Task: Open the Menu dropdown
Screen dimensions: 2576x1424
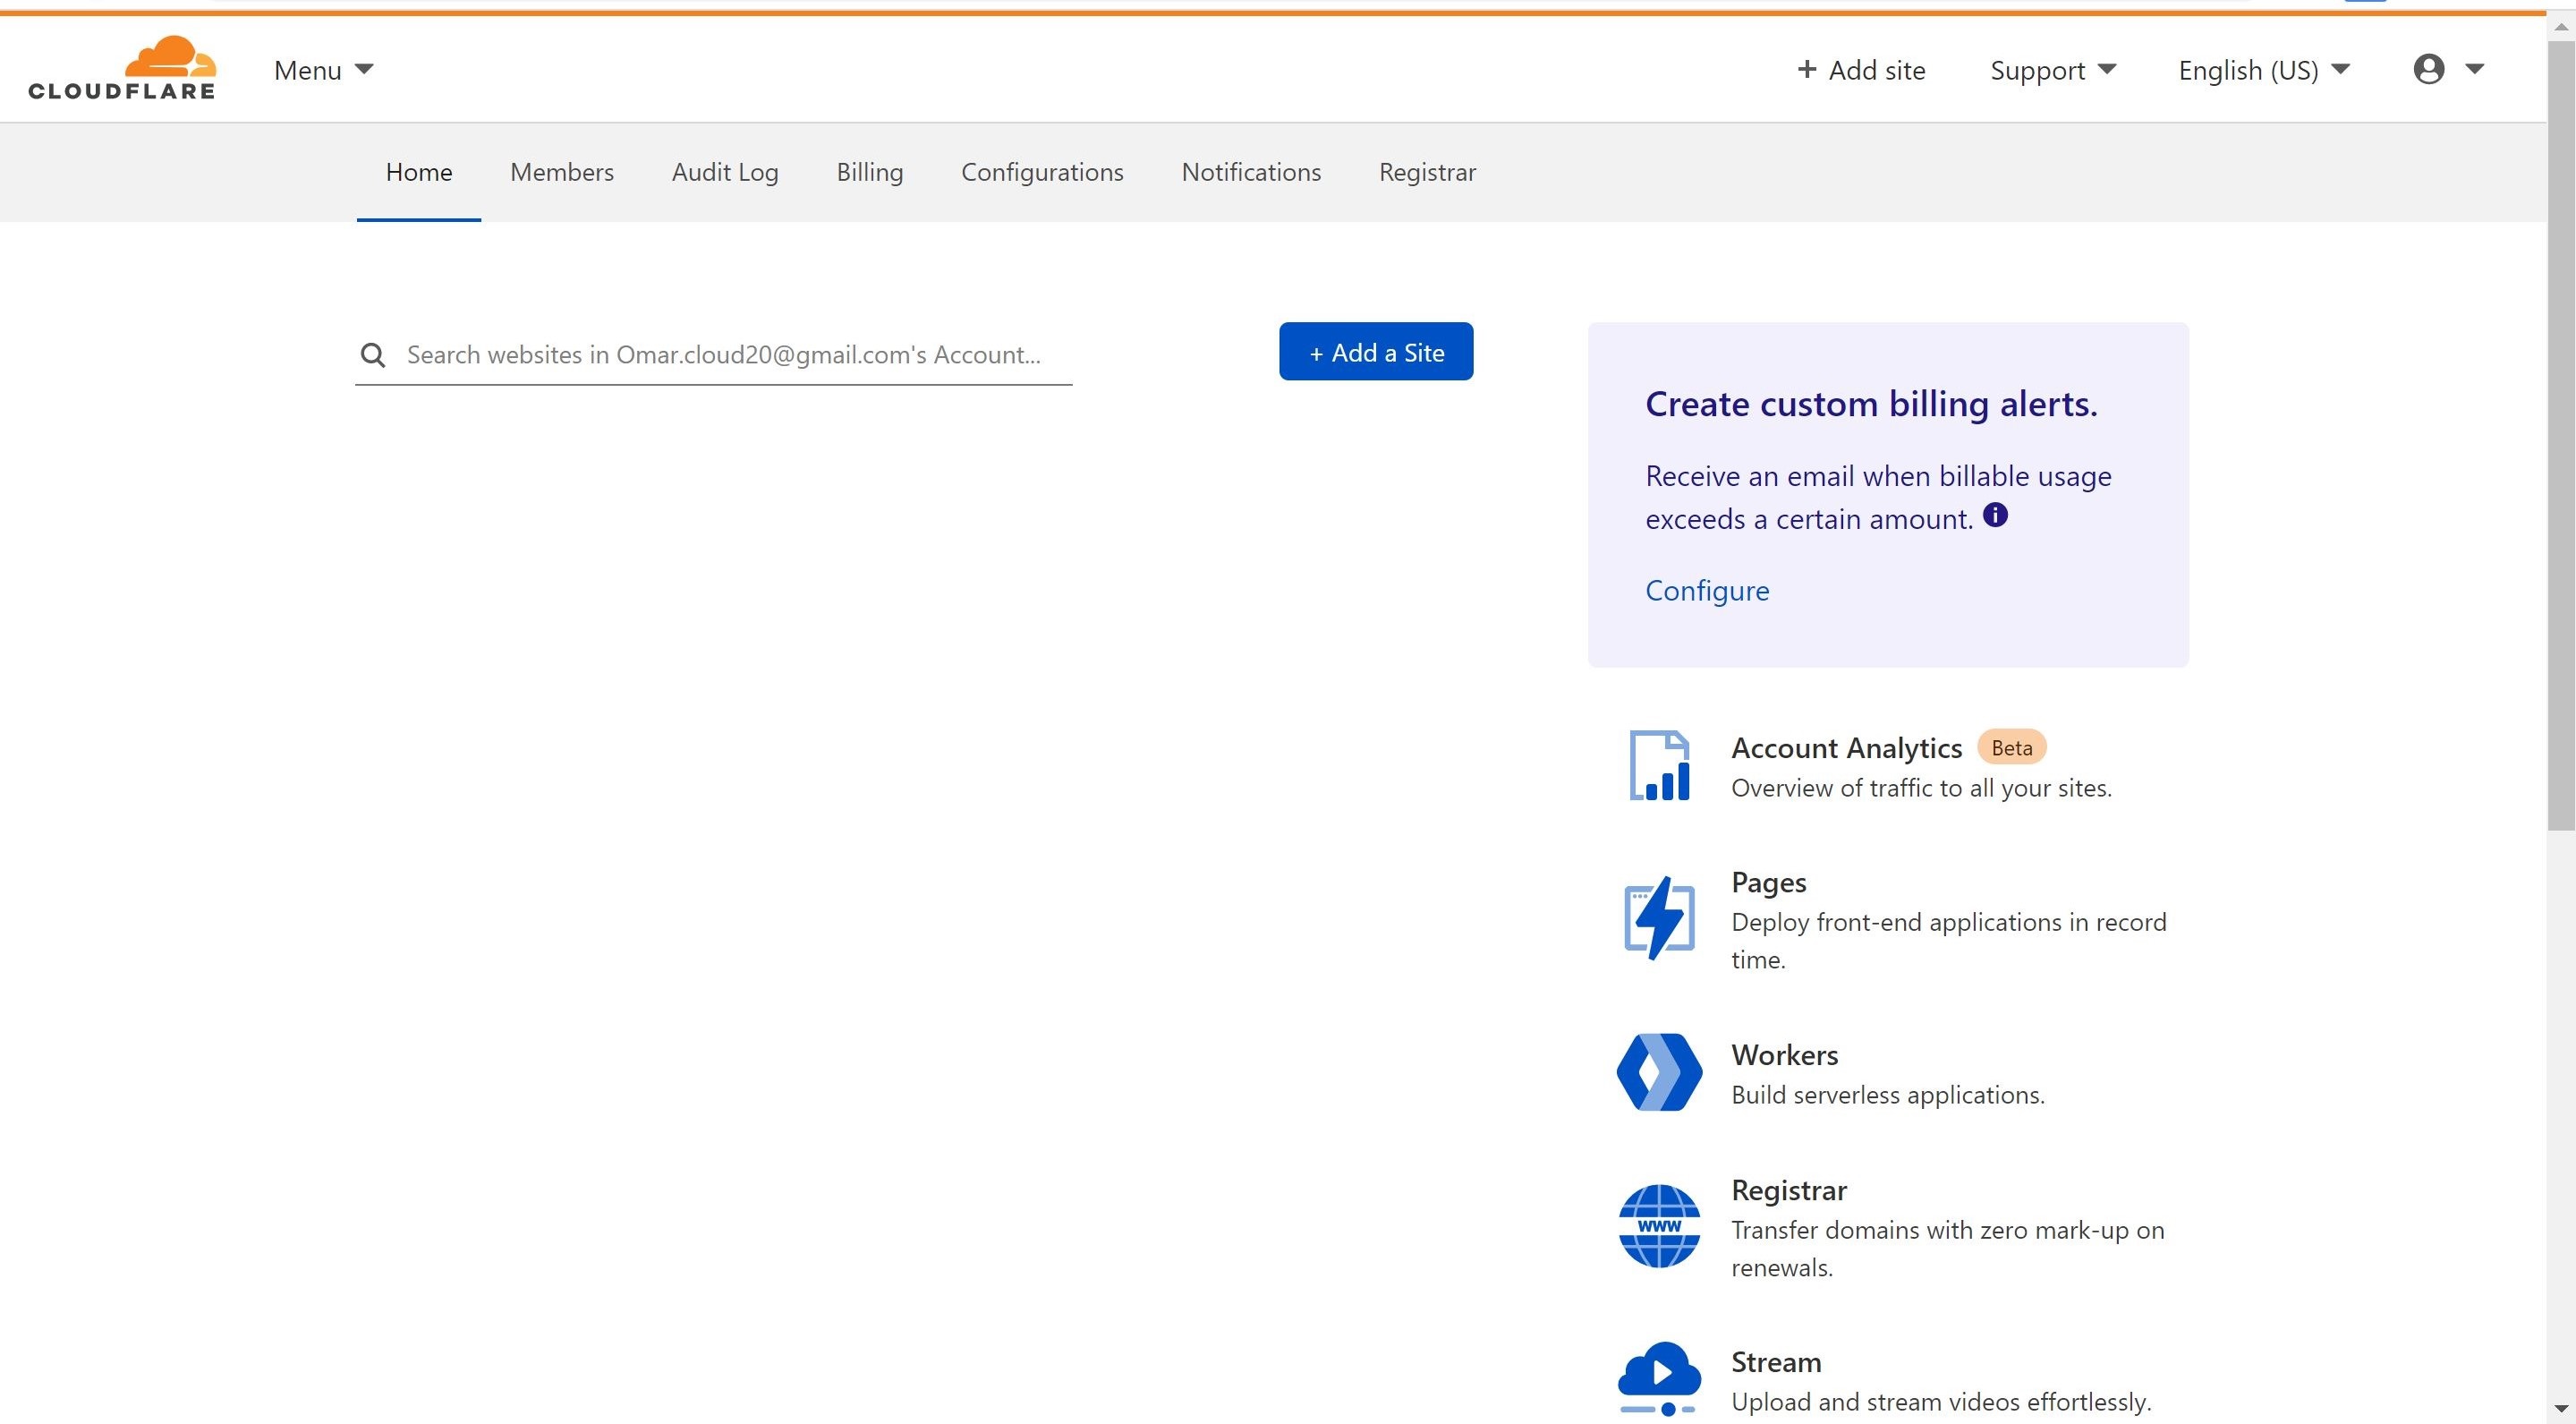Action: click(x=323, y=70)
